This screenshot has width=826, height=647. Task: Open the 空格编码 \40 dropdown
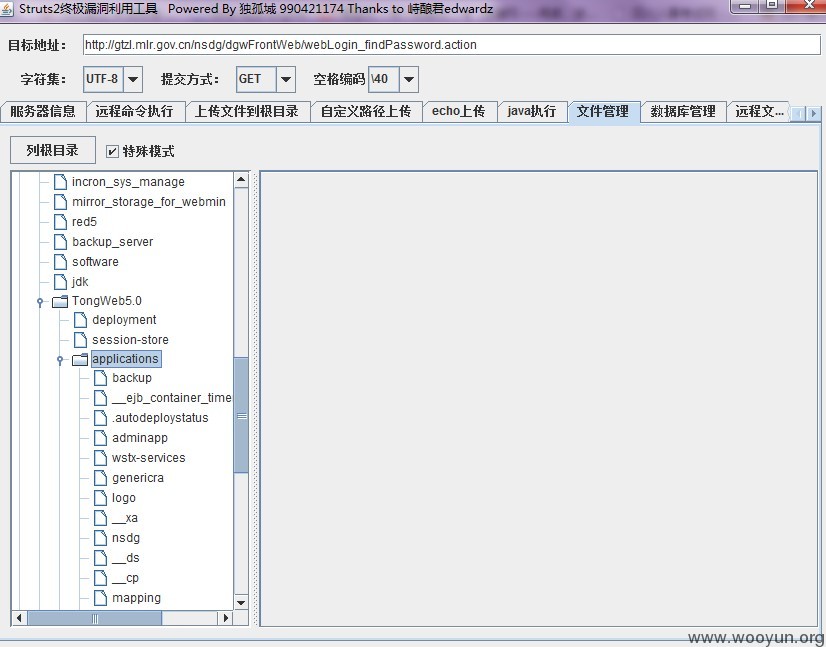coord(409,80)
